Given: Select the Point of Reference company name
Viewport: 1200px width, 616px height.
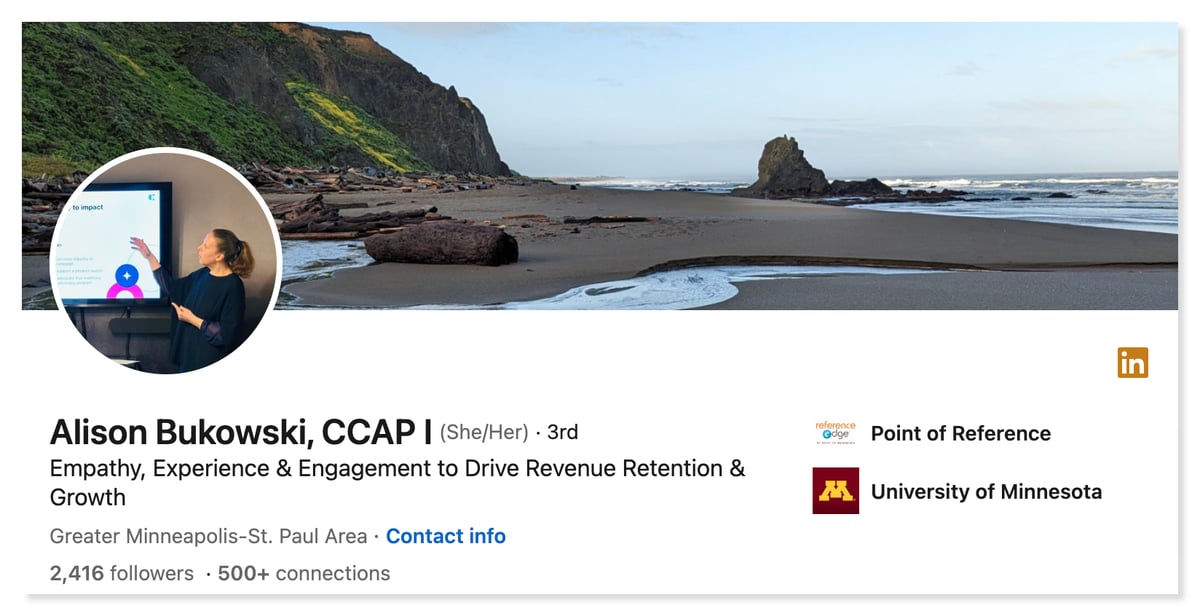Looking at the screenshot, I should (960, 433).
